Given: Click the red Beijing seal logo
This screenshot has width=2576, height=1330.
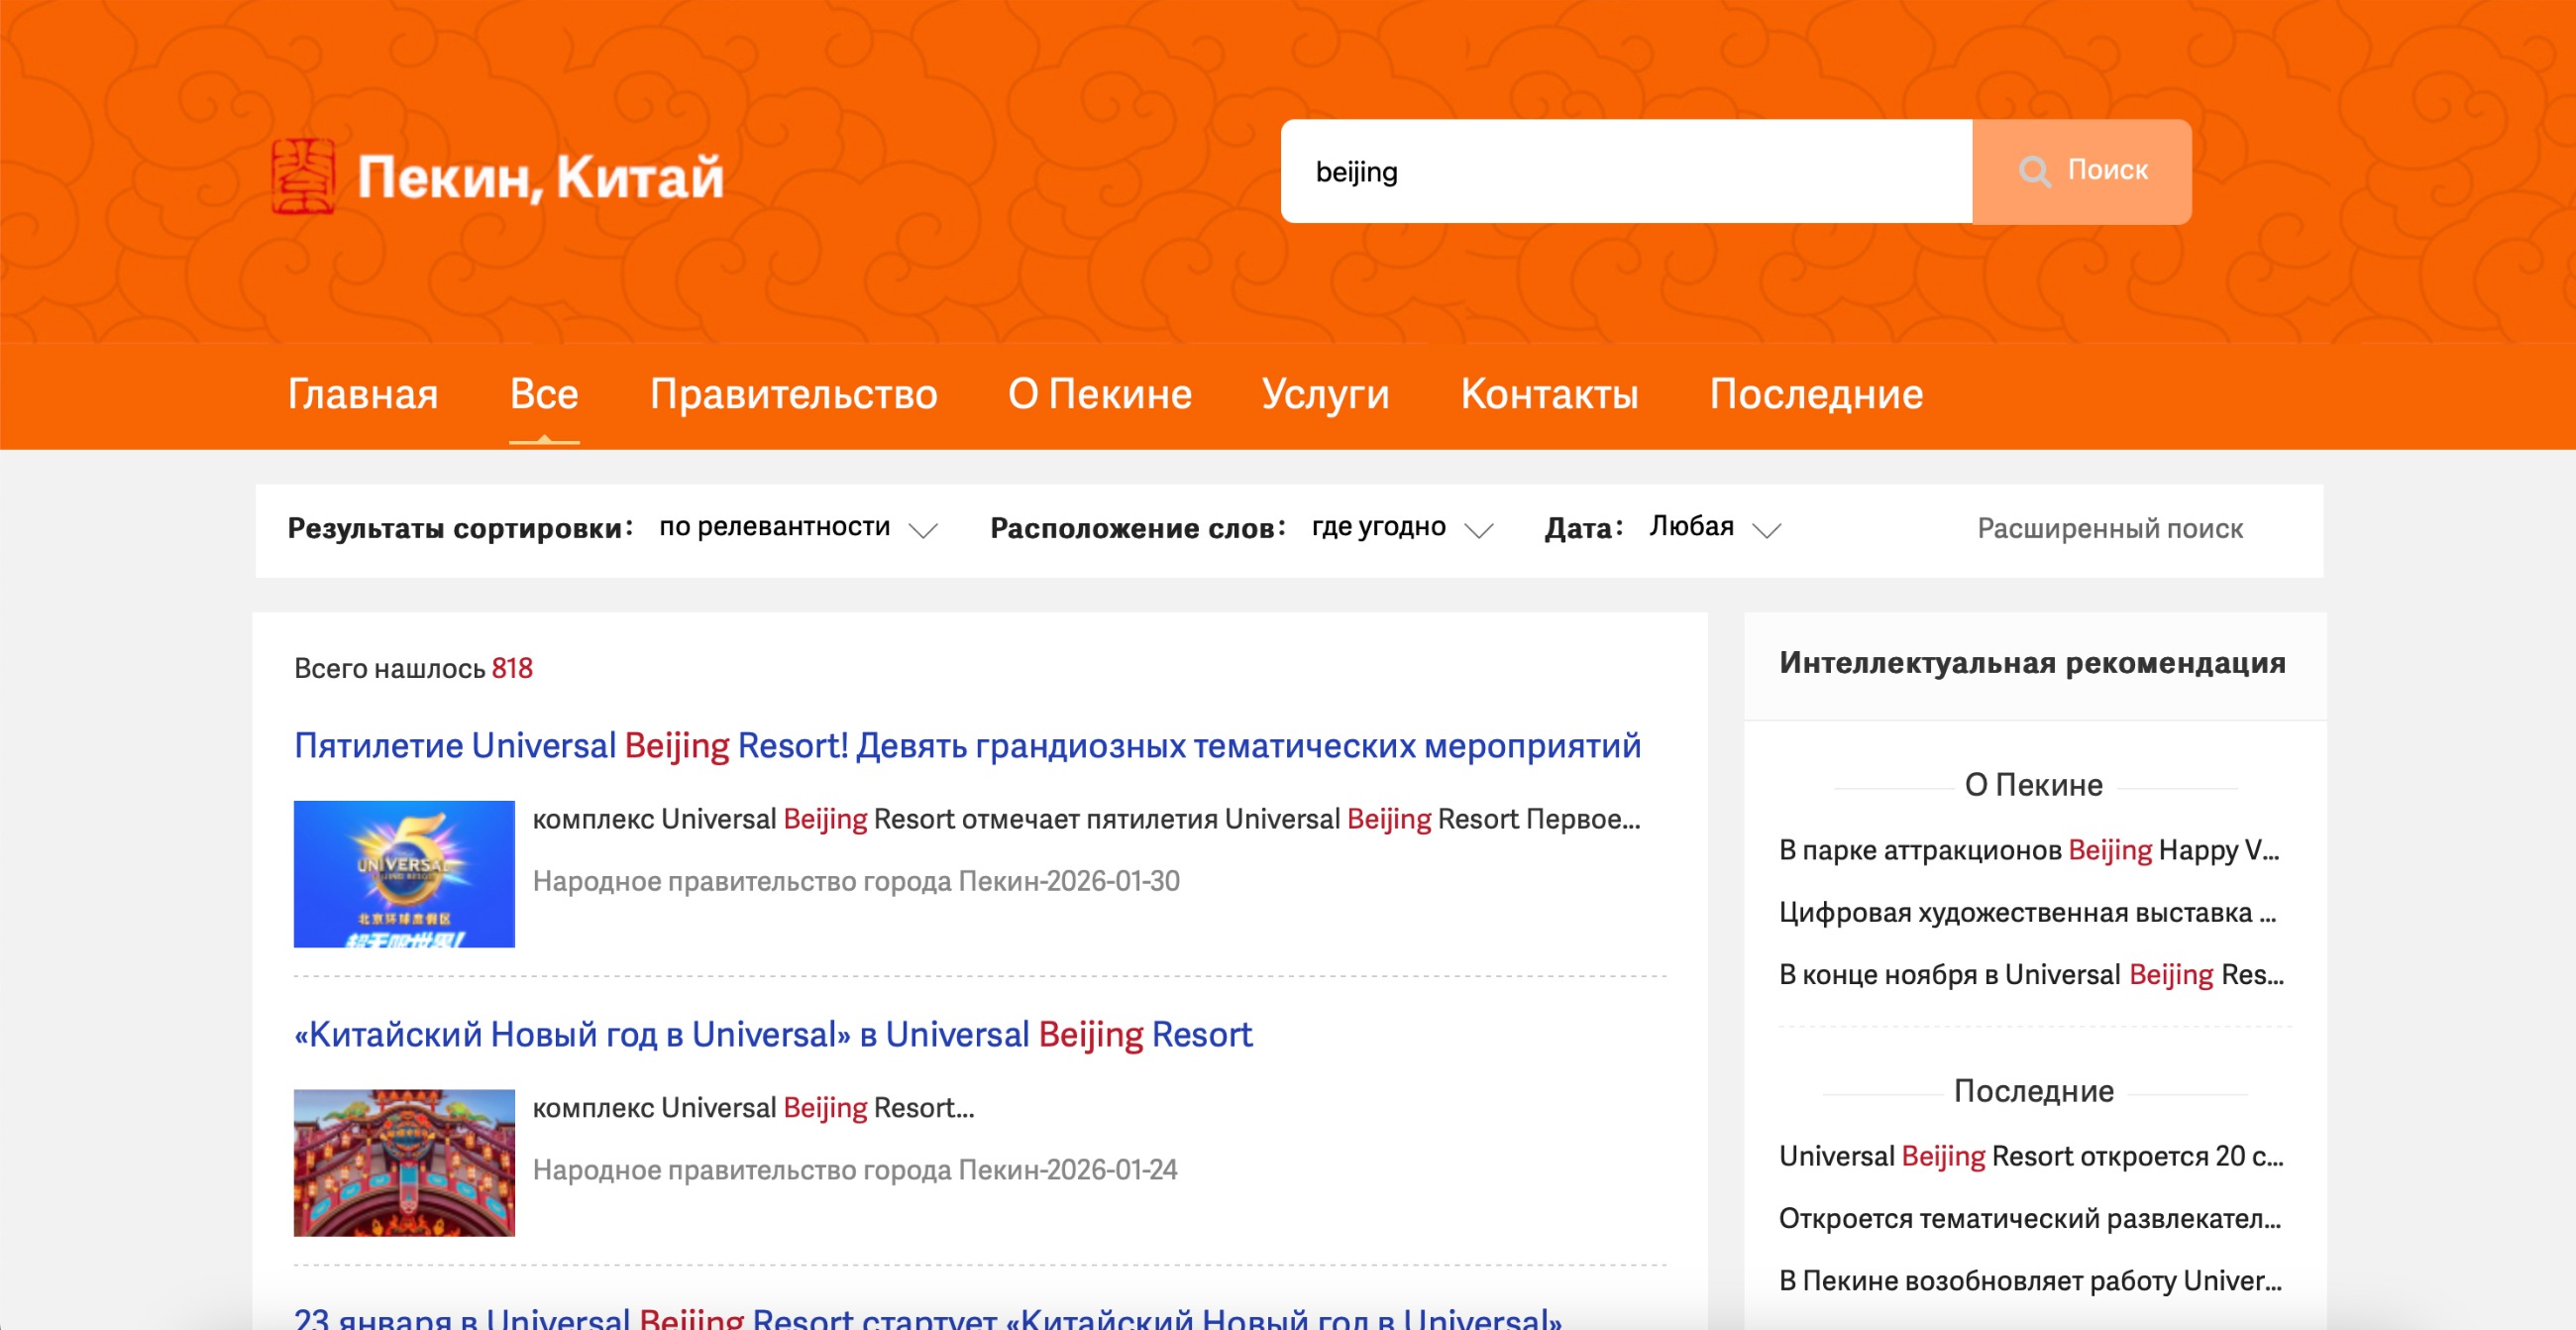Looking at the screenshot, I should tap(303, 176).
